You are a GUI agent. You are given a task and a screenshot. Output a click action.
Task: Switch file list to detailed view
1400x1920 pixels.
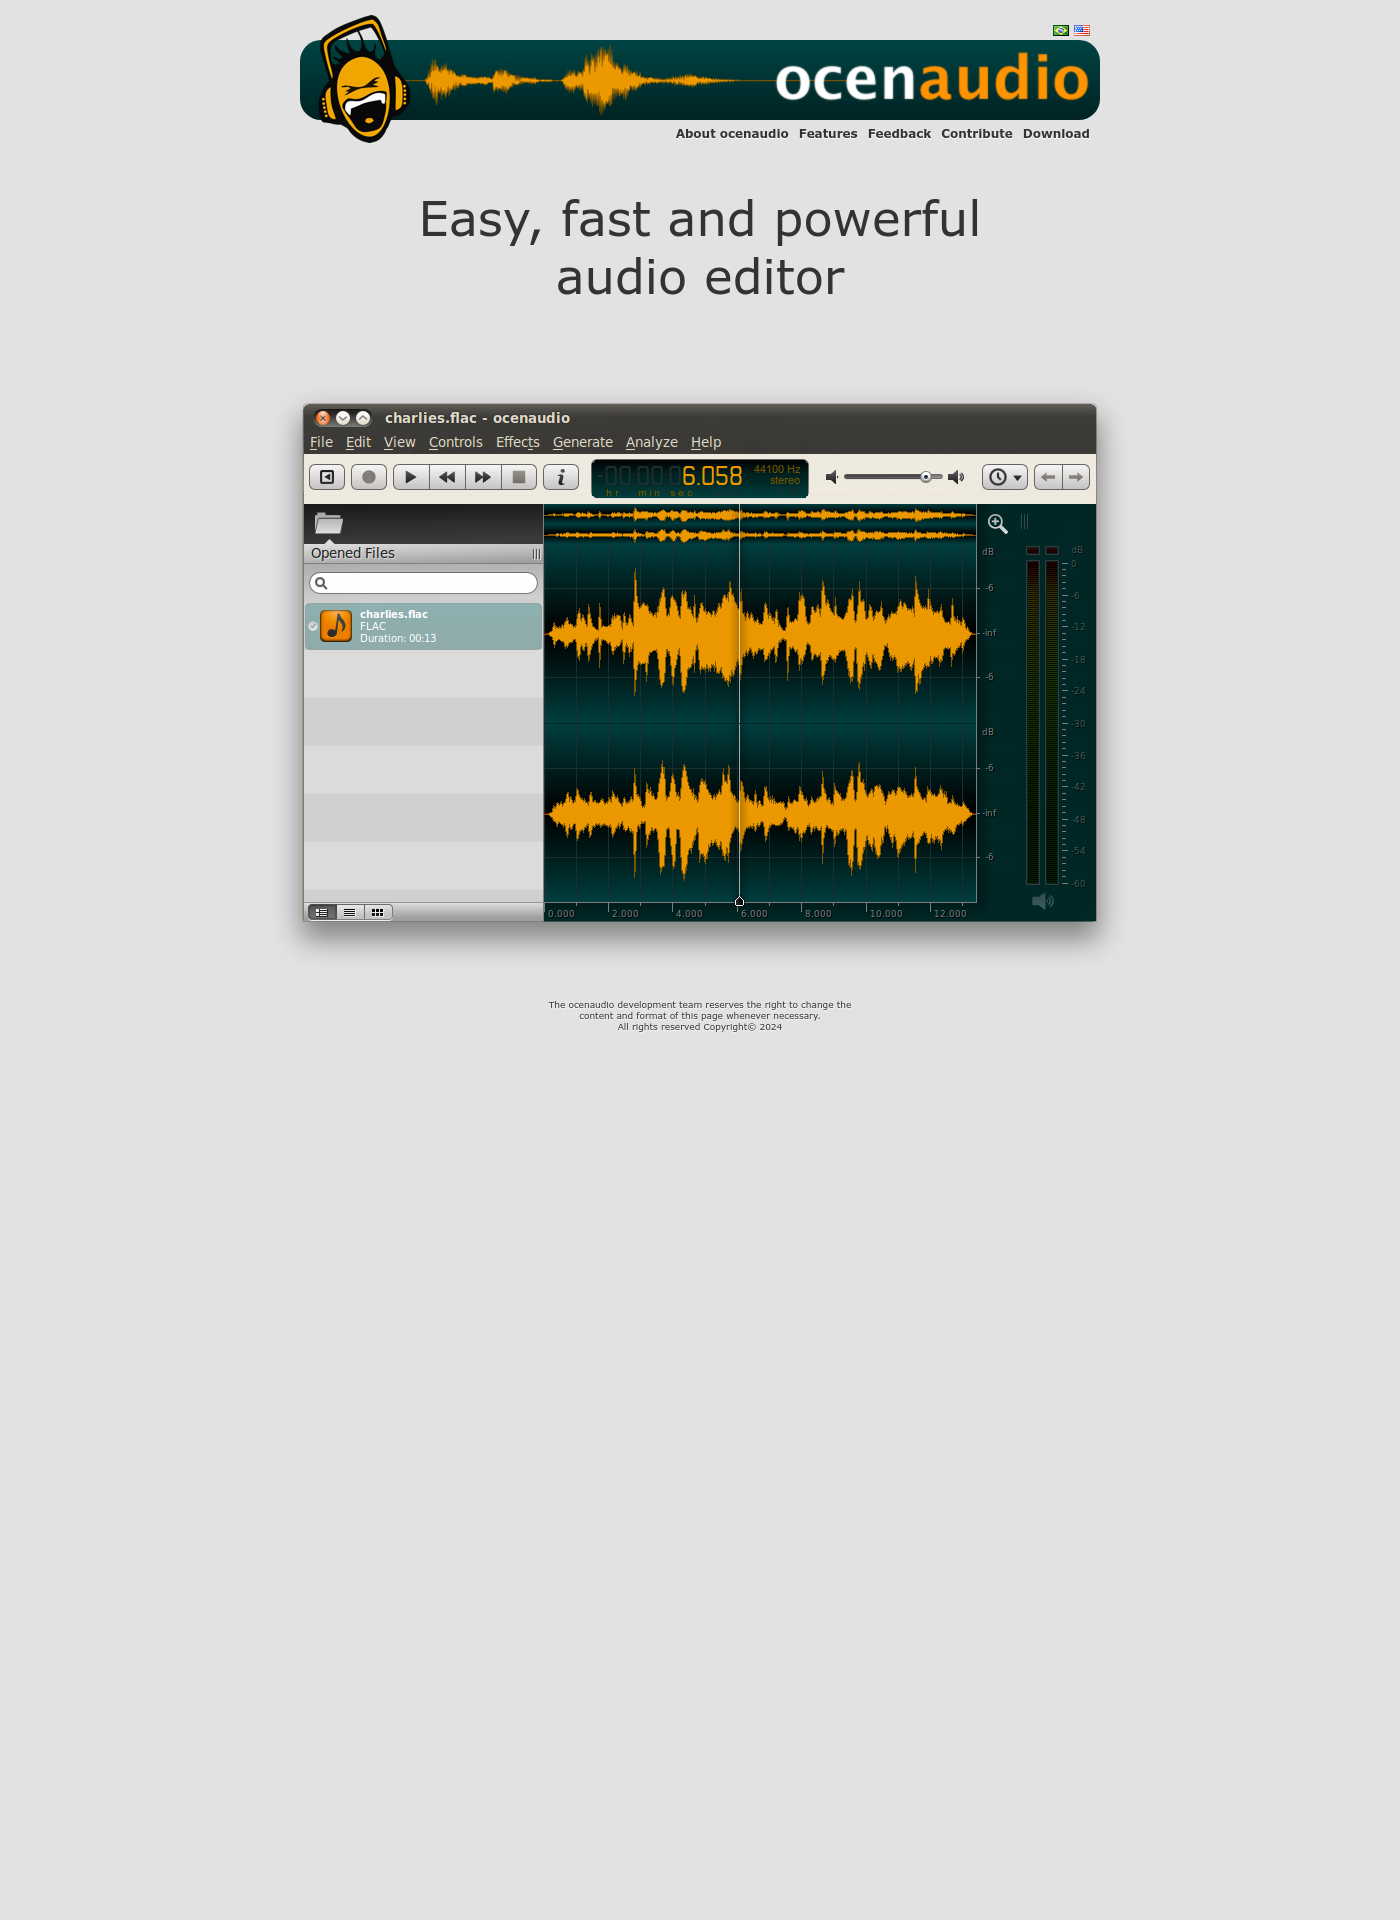322,912
